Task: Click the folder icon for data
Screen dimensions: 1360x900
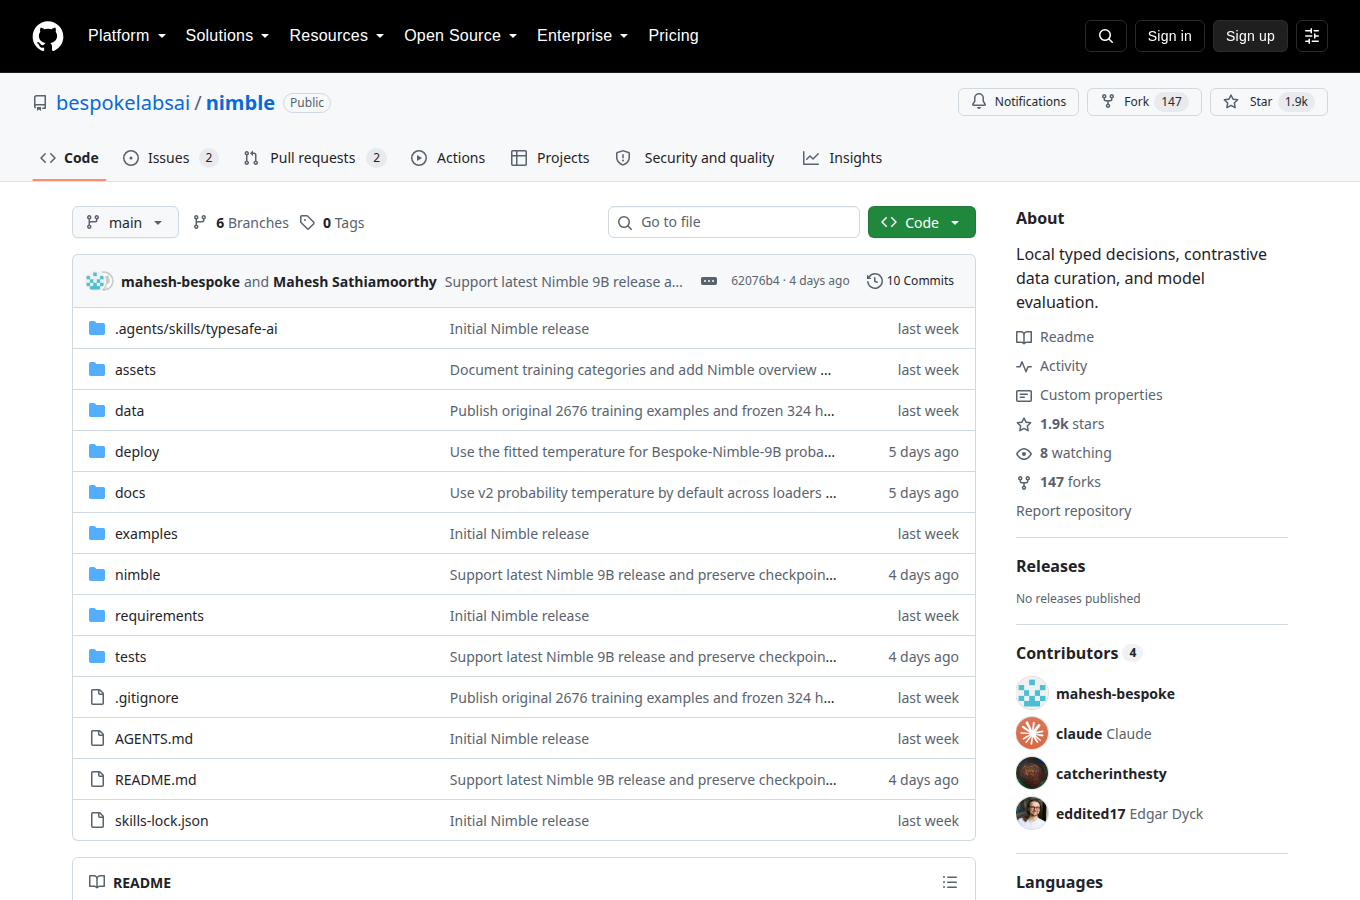Action: (97, 411)
